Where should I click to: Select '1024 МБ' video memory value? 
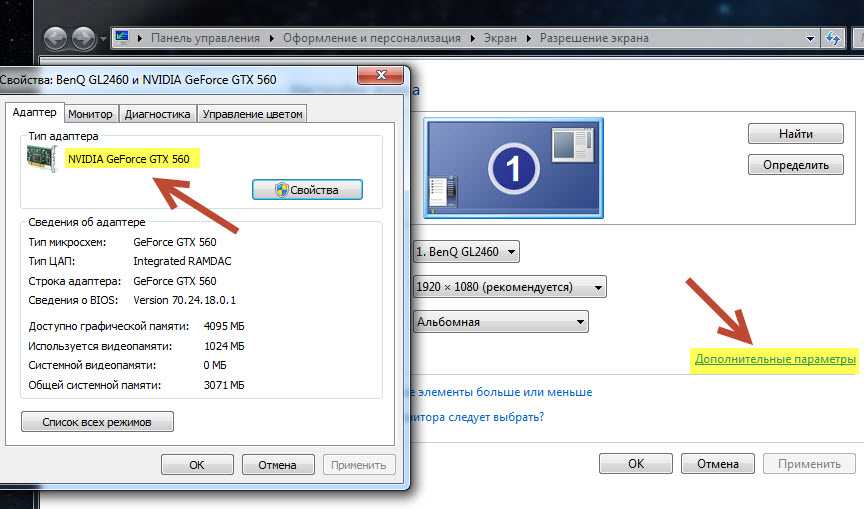(224, 346)
